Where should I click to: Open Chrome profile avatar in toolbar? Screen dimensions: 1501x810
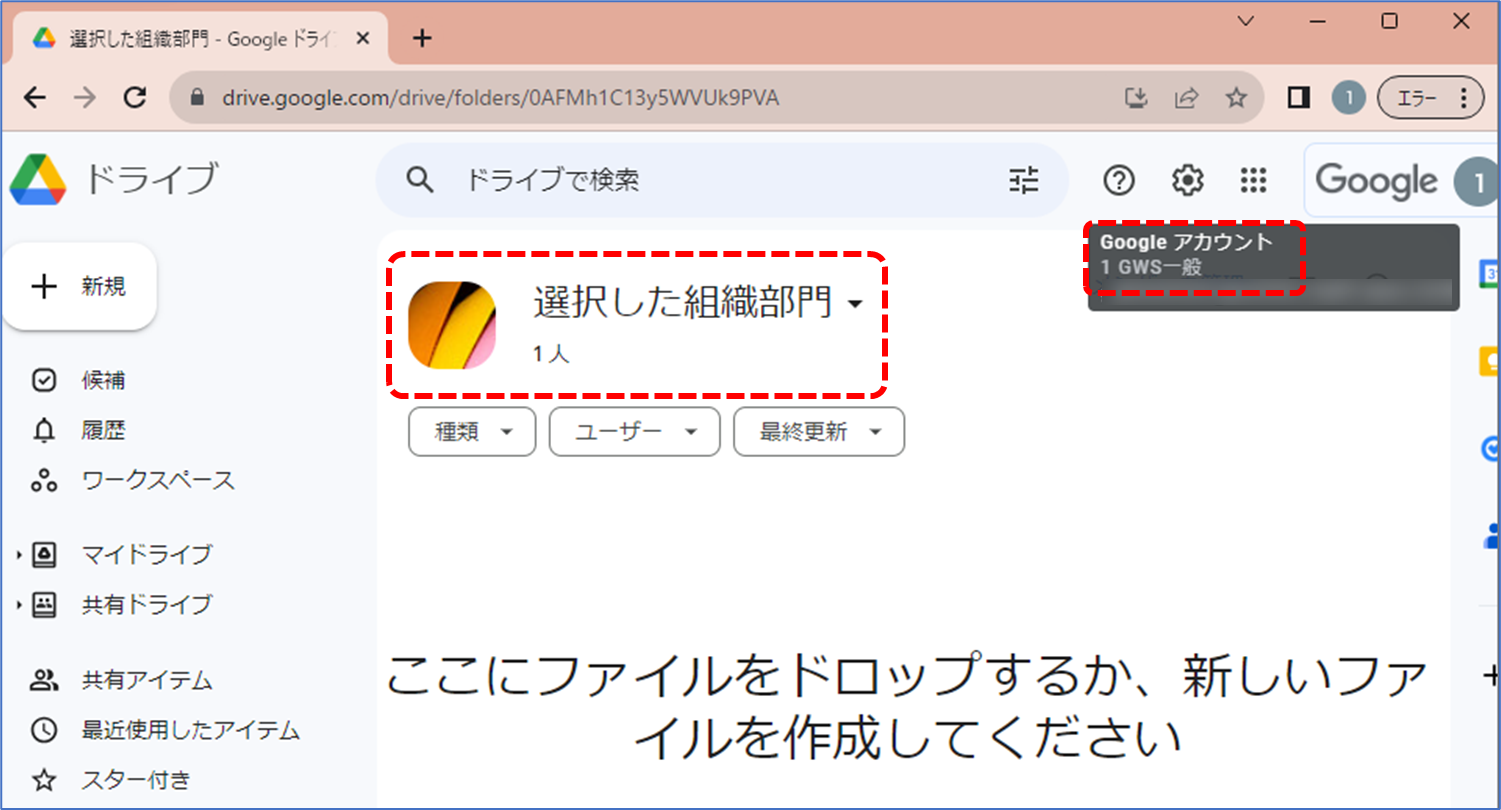[1349, 97]
